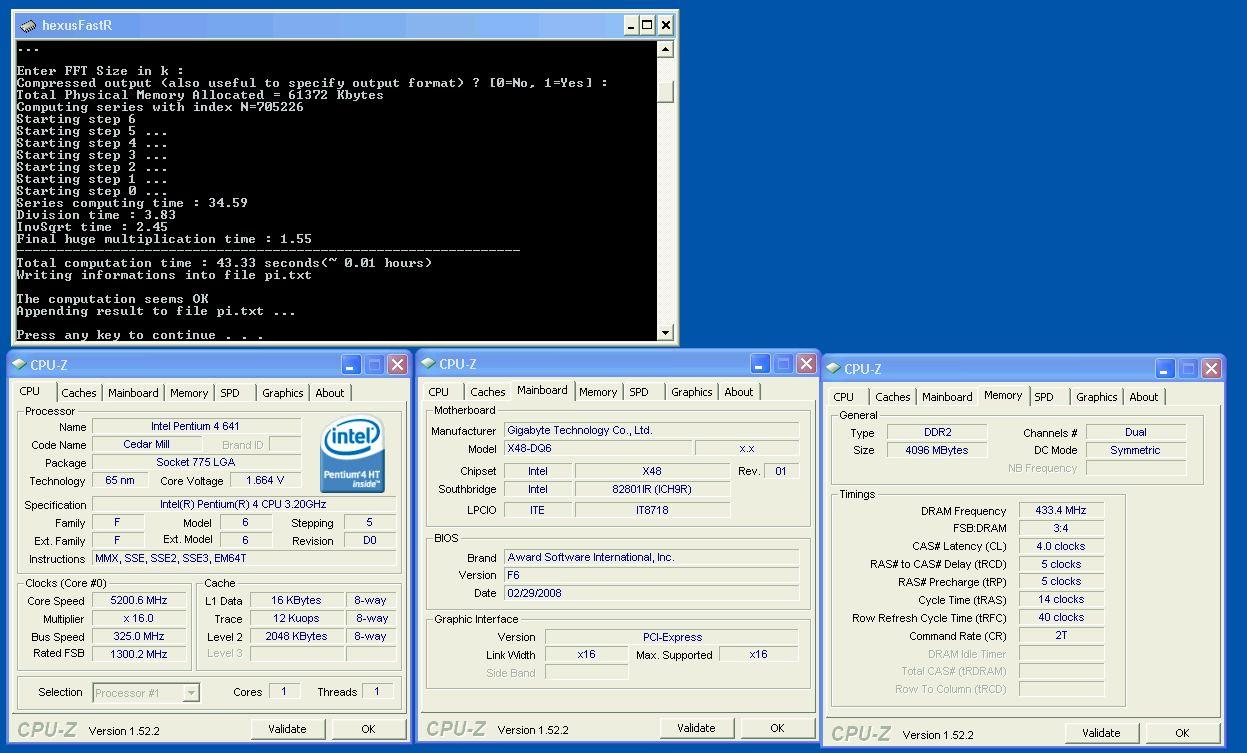Click Validate in the Mainboard window
The height and width of the screenshot is (753, 1247).
(x=696, y=728)
